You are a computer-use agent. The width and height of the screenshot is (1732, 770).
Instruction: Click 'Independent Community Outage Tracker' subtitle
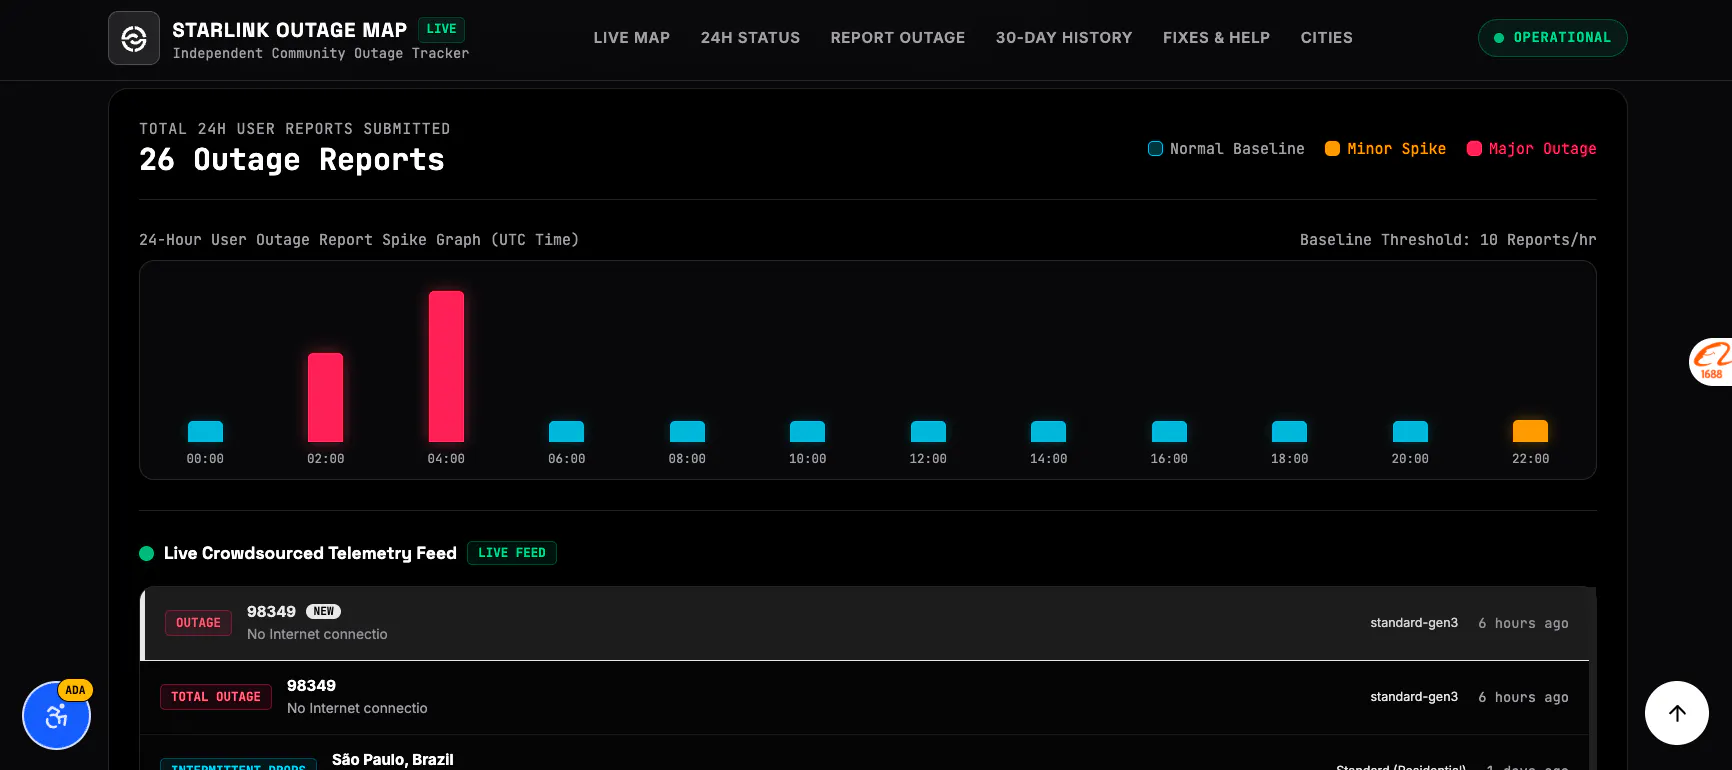(x=320, y=54)
